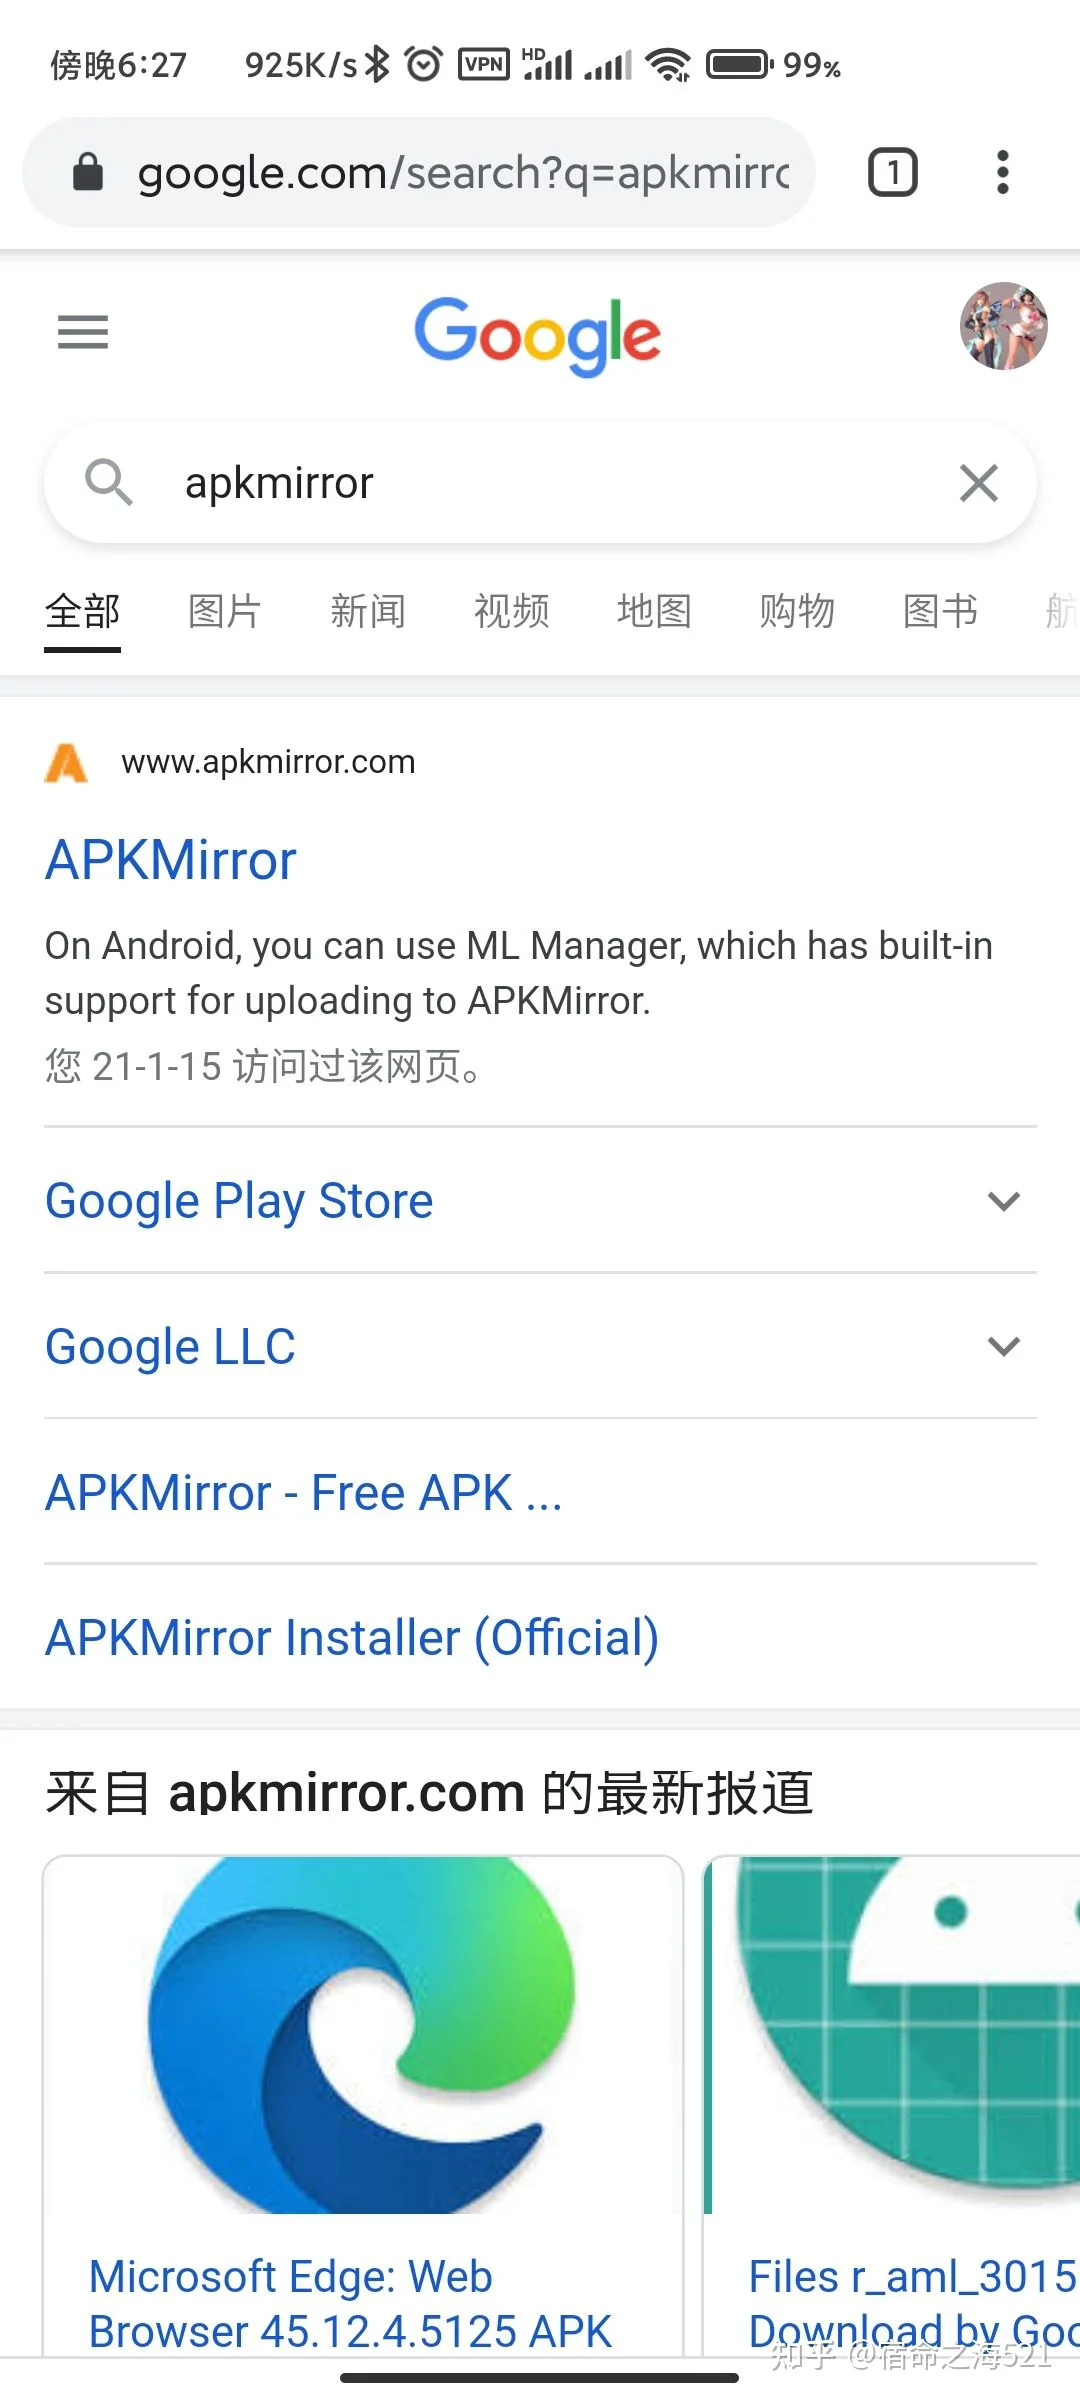This screenshot has height=2400, width=1080.
Task: Tap the lock site info icon
Action: point(88,172)
